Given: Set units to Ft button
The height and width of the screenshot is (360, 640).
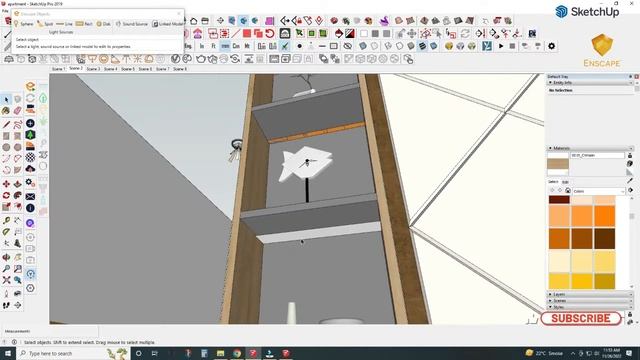Looking at the screenshot, I should pyautogui.click(x=213, y=47).
